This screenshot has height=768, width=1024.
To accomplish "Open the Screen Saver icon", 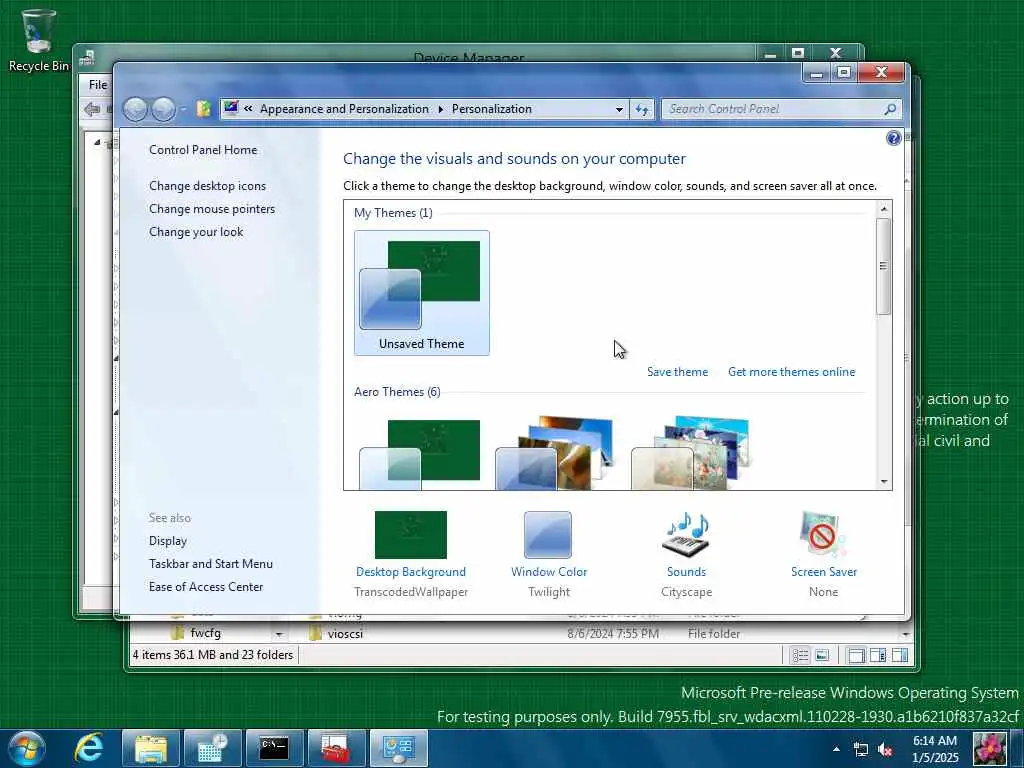I will pyautogui.click(x=823, y=535).
